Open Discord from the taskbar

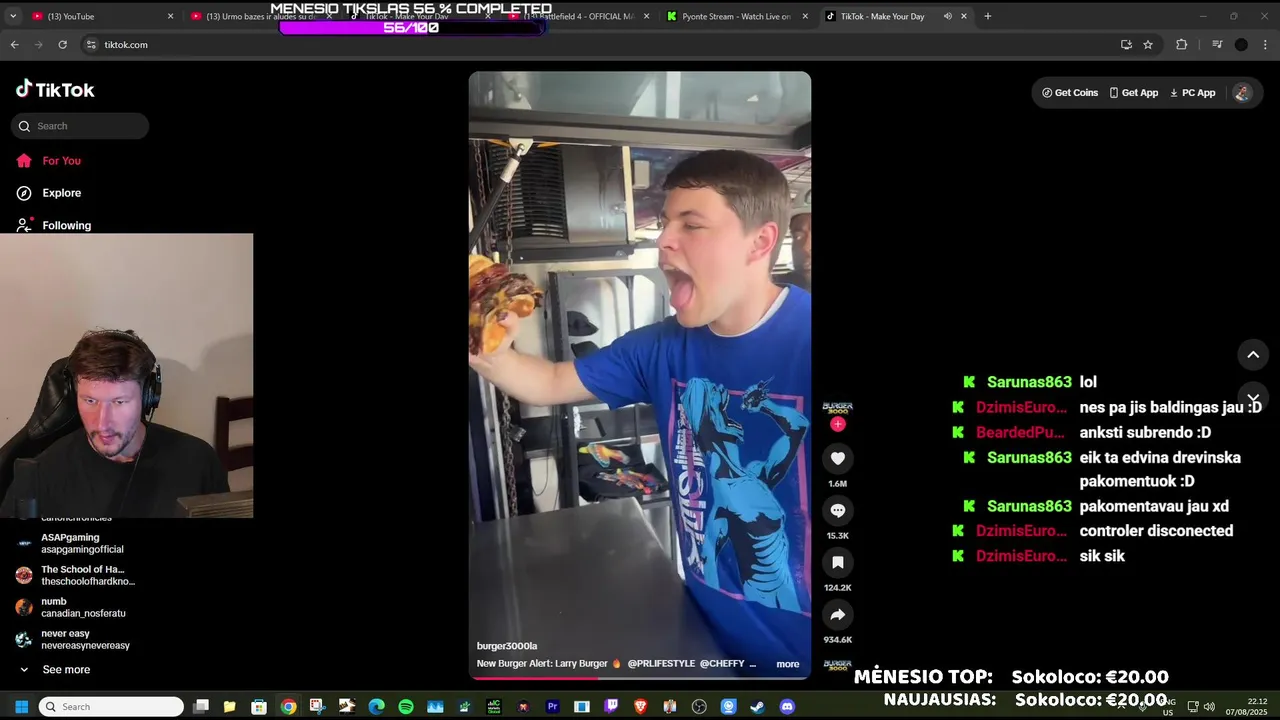[787, 706]
